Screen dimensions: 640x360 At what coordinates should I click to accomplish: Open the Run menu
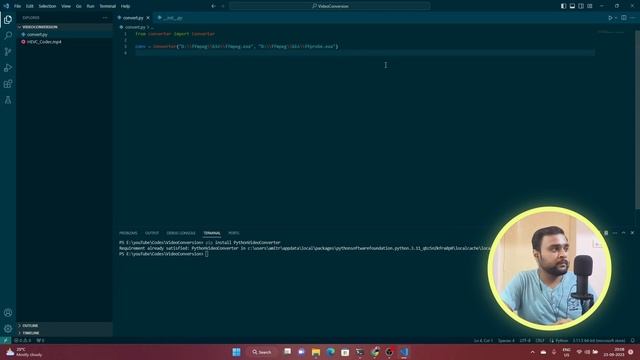(x=90, y=6)
